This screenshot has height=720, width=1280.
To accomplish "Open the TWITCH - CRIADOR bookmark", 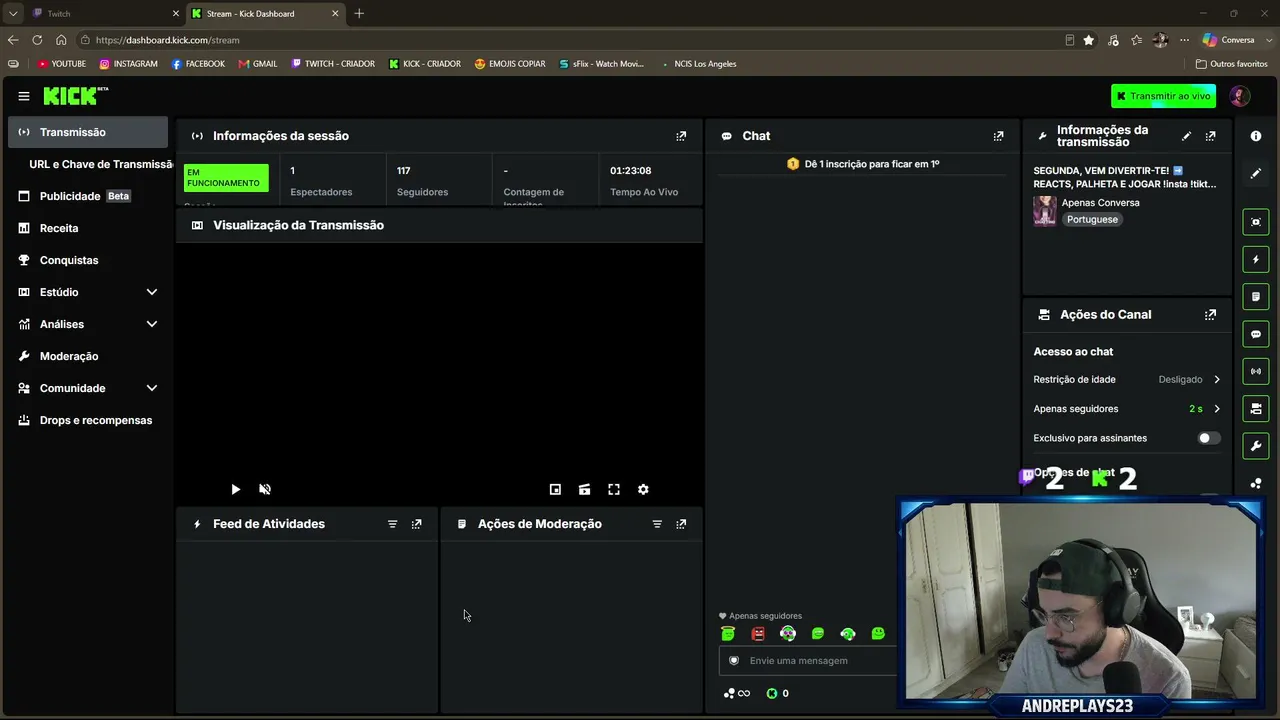I will click(333, 64).
